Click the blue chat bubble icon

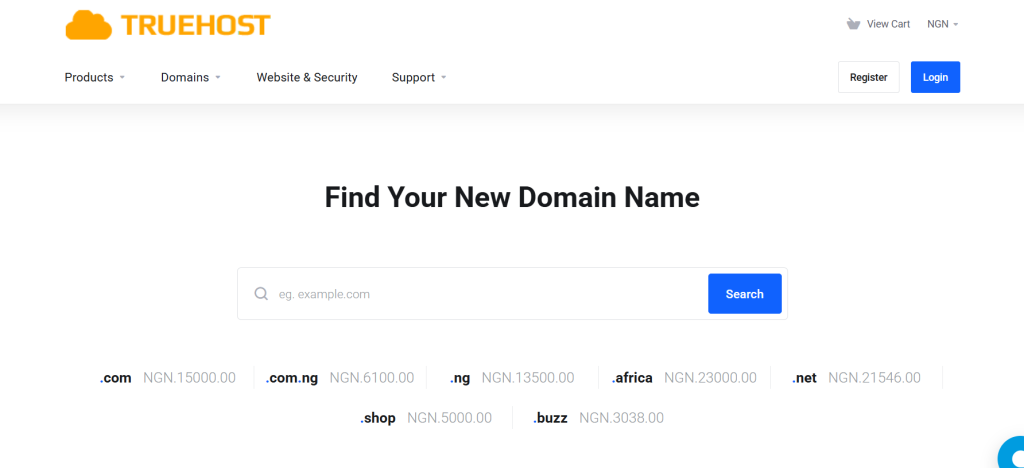pos(1012,455)
